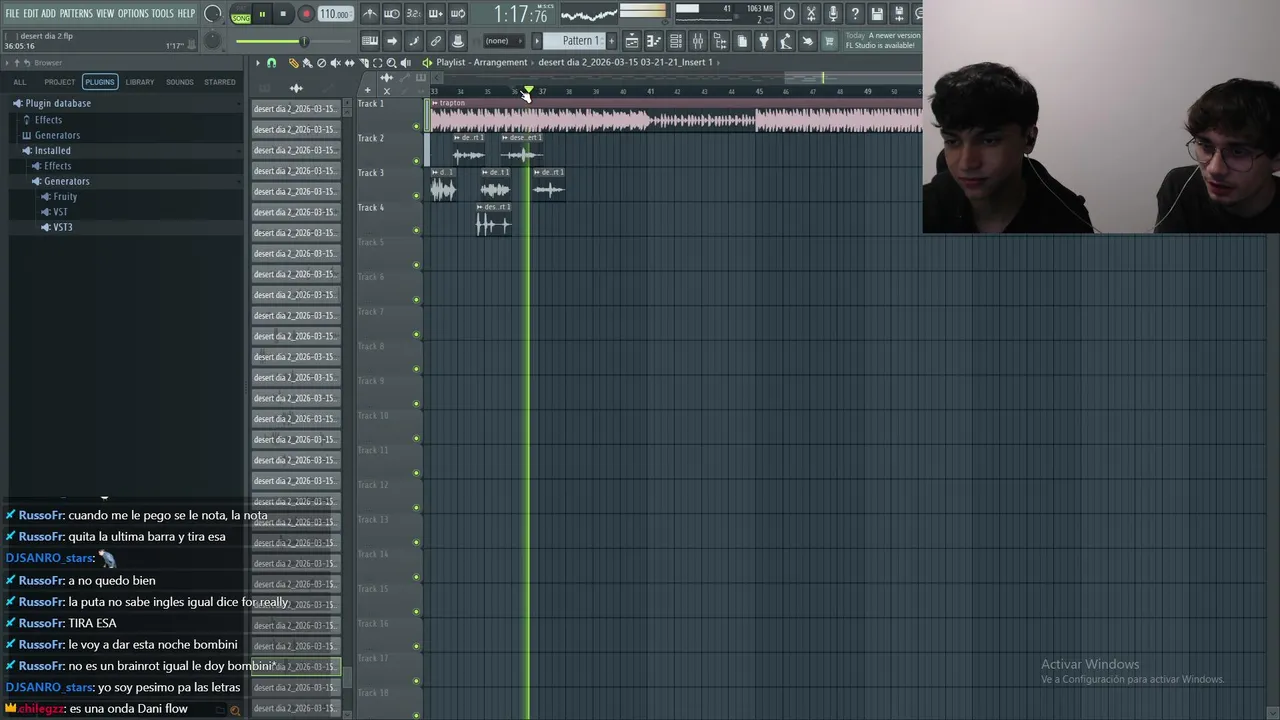Click the master pitch knob

click(213, 41)
